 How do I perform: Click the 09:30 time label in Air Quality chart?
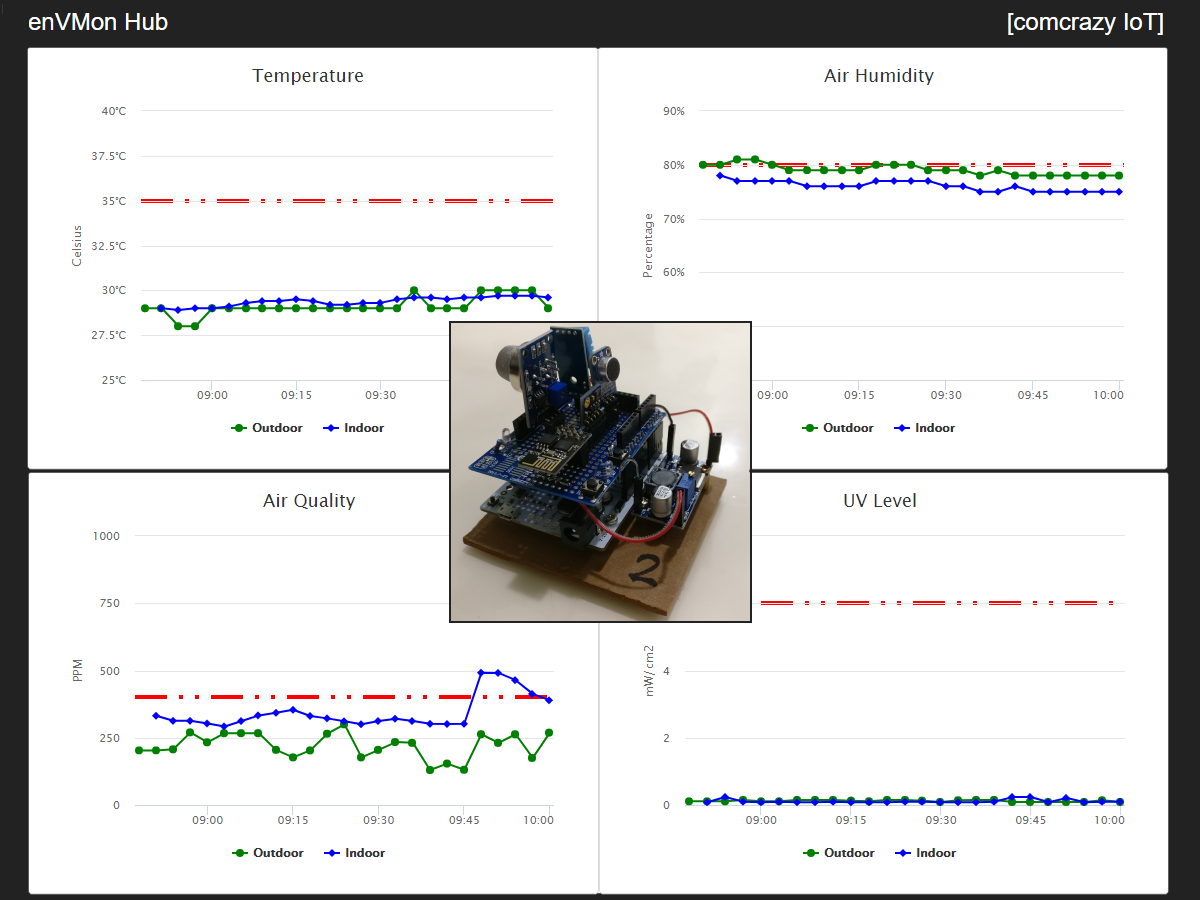[378, 820]
